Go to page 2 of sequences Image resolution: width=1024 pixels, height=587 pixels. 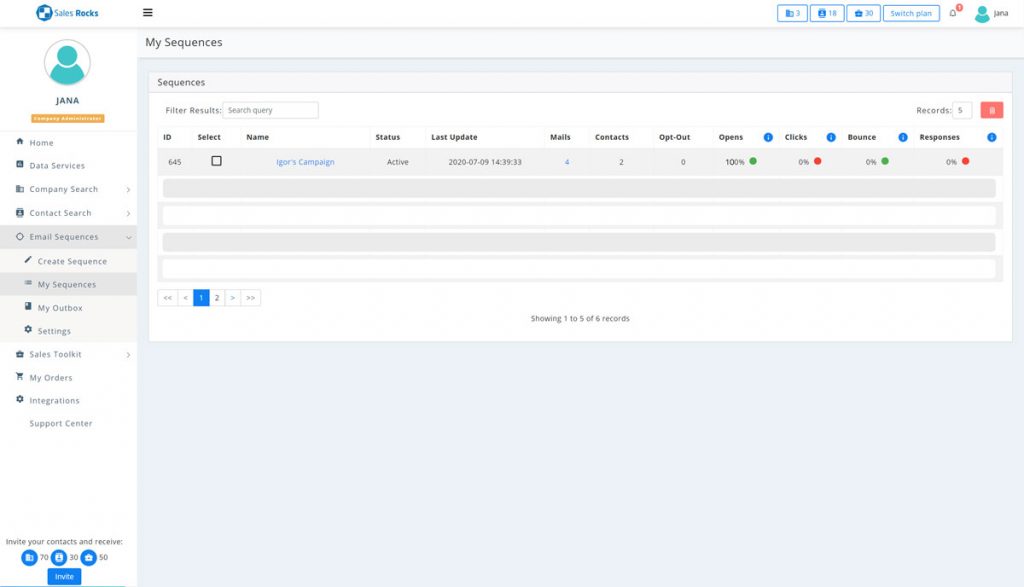coord(217,298)
